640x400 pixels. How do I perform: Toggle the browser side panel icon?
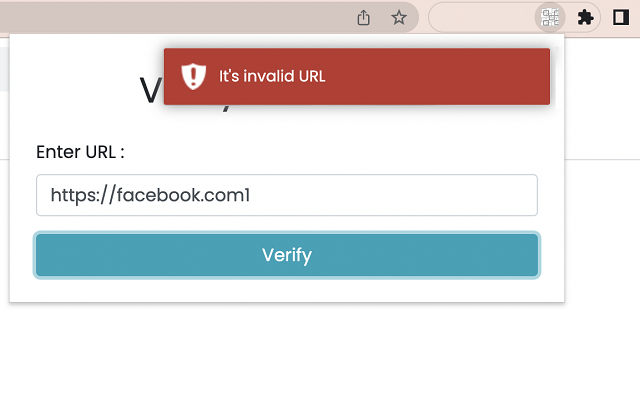click(x=620, y=17)
